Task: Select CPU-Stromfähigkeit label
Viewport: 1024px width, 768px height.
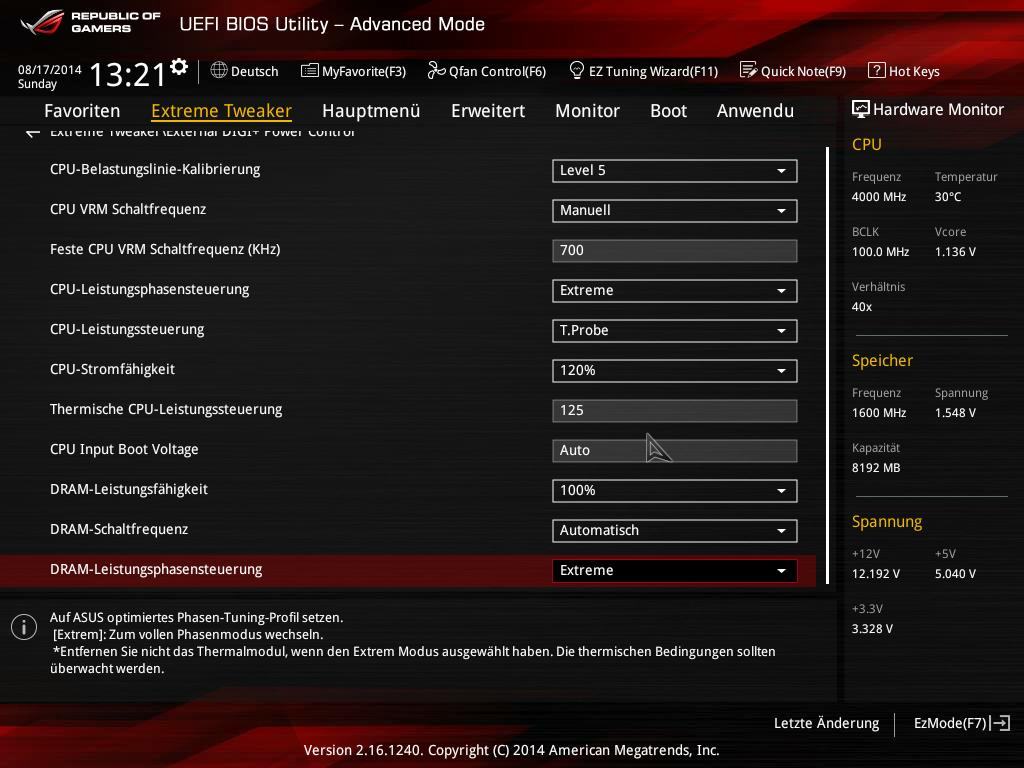Action: (112, 369)
